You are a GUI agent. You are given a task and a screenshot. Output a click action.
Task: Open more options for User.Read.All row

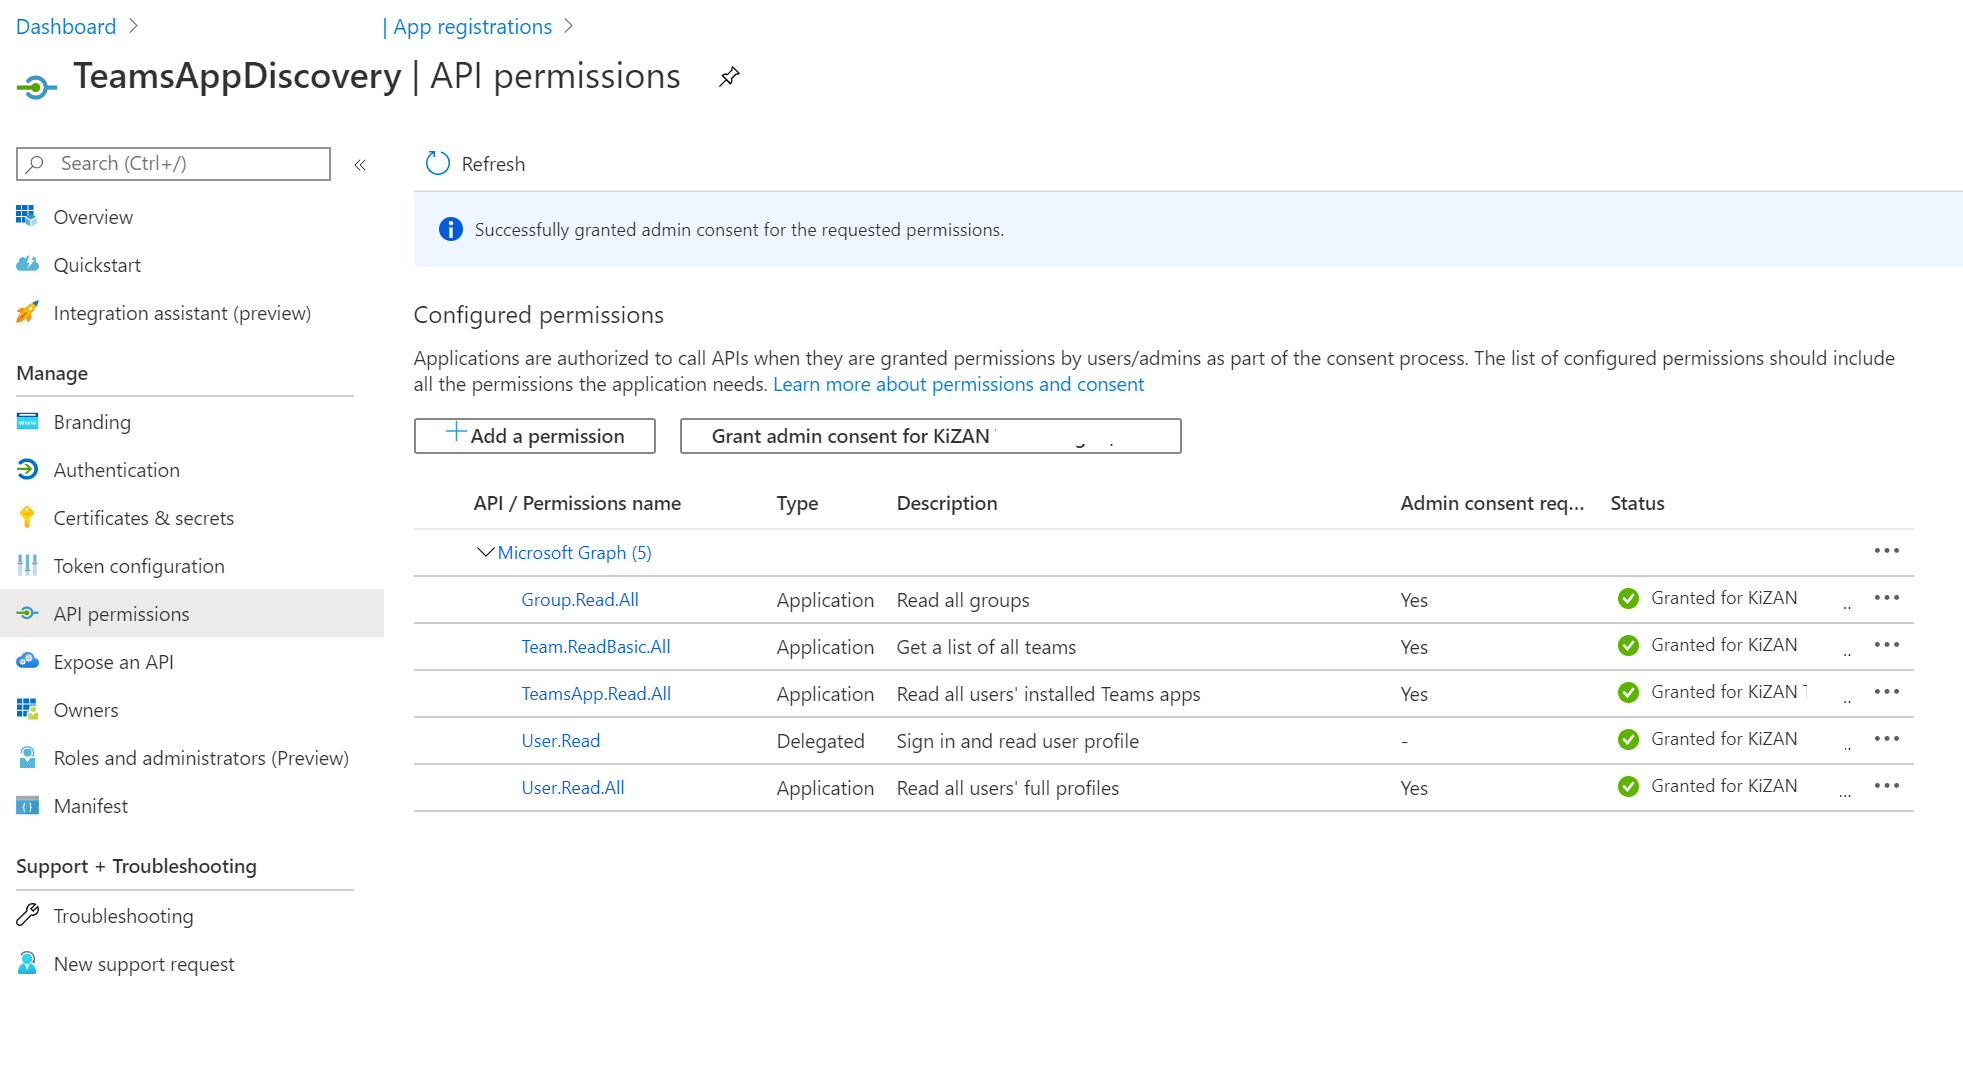click(1887, 786)
